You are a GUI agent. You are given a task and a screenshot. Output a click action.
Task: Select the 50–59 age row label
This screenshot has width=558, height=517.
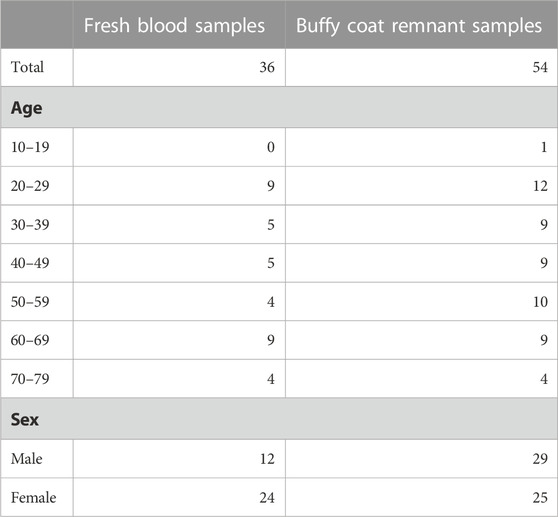click(30, 302)
